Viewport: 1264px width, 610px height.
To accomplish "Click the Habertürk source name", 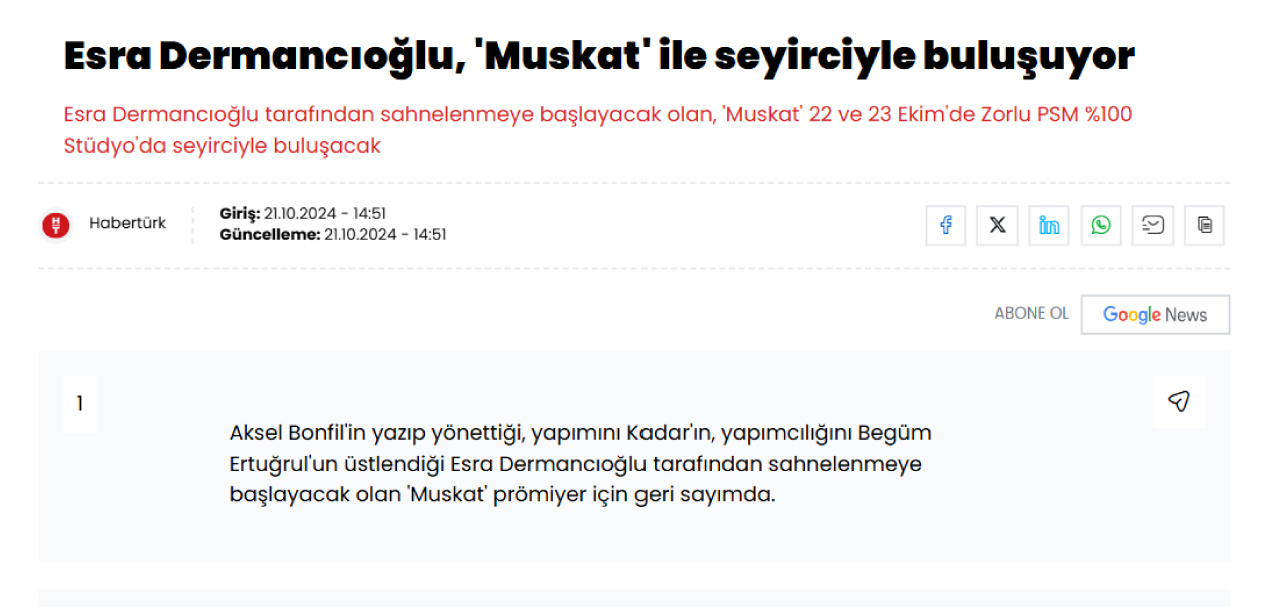I will (x=127, y=224).
